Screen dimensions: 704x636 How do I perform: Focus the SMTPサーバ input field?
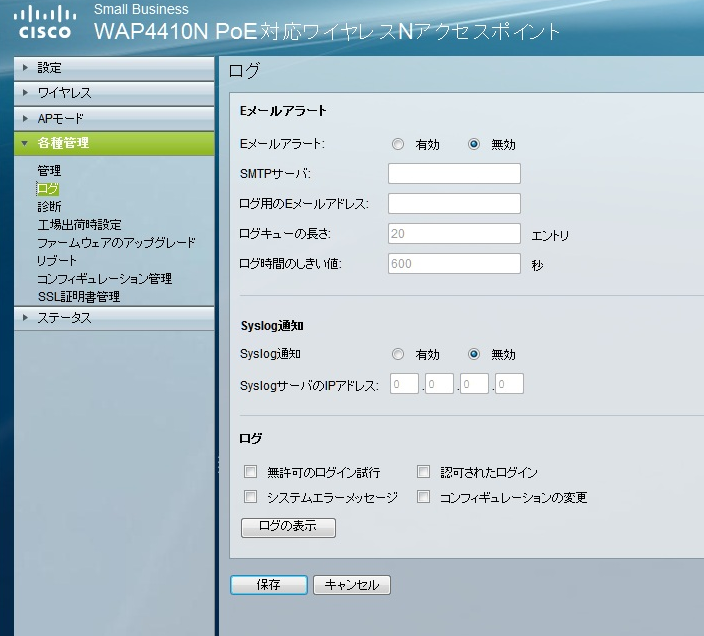point(454,174)
